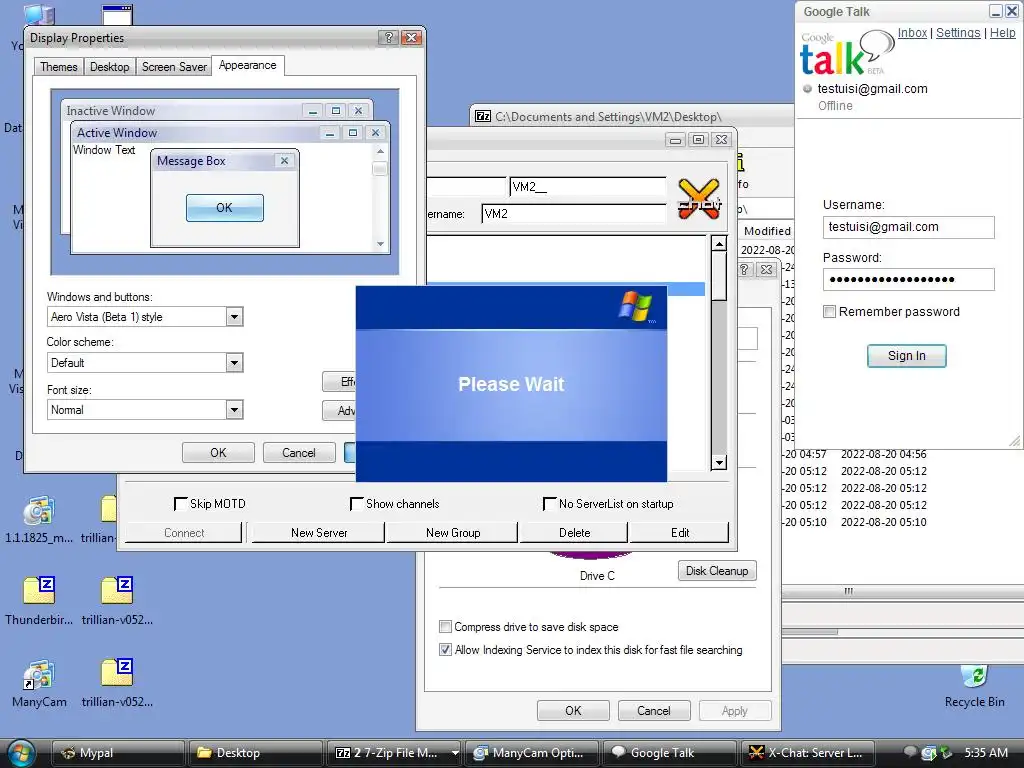Screen dimensions: 1024x768
Task: Click New Group button in X-Chat
Action: (x=453, y=533)
